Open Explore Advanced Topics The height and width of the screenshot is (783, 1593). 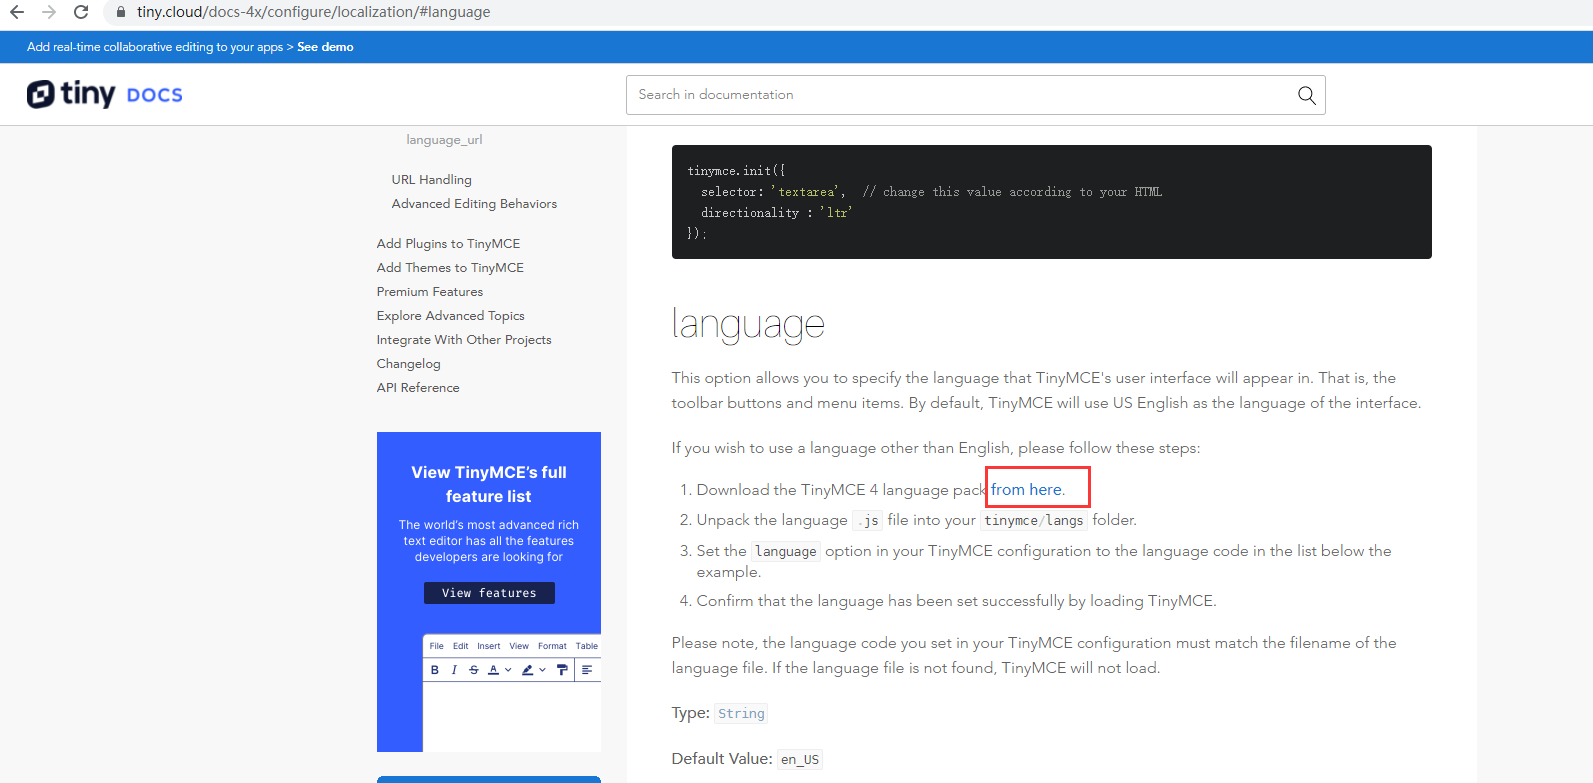coord(451,316)
